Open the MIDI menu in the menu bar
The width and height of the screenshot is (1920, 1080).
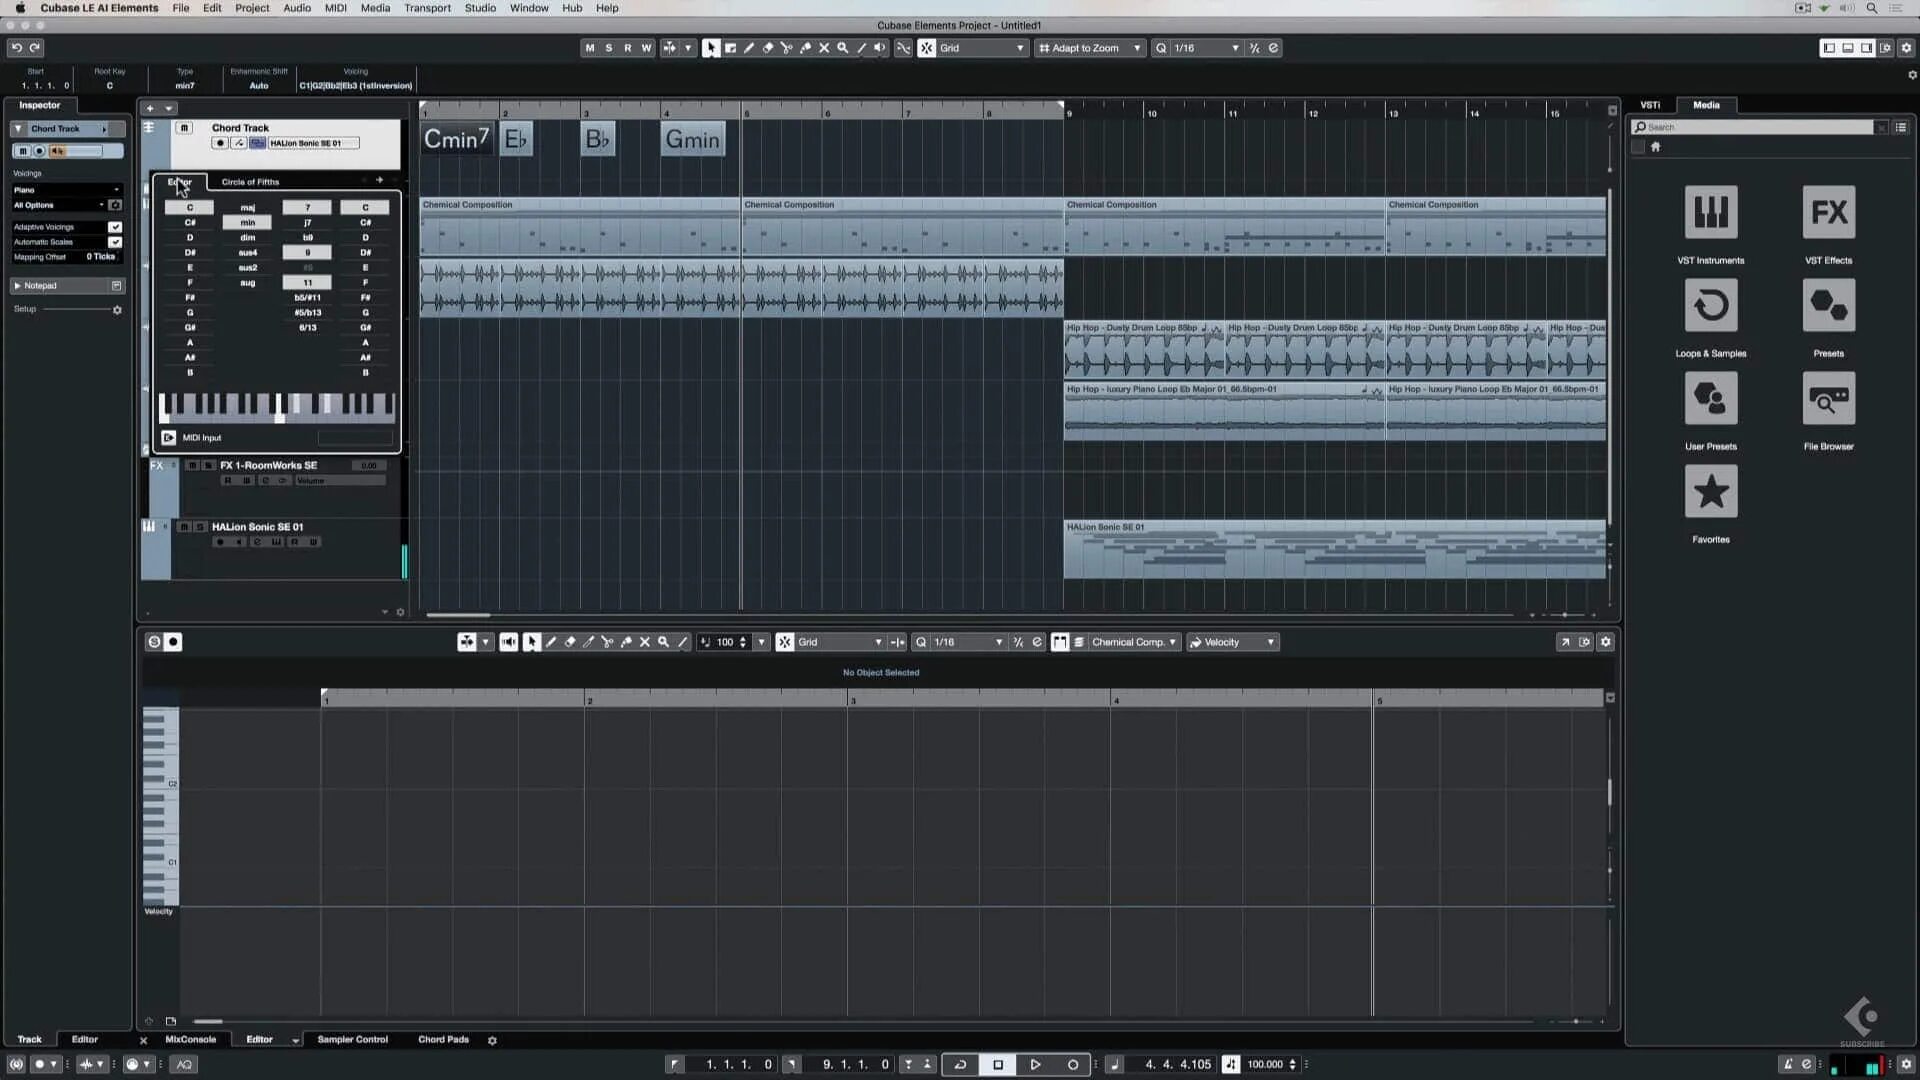tap(335, 8)
